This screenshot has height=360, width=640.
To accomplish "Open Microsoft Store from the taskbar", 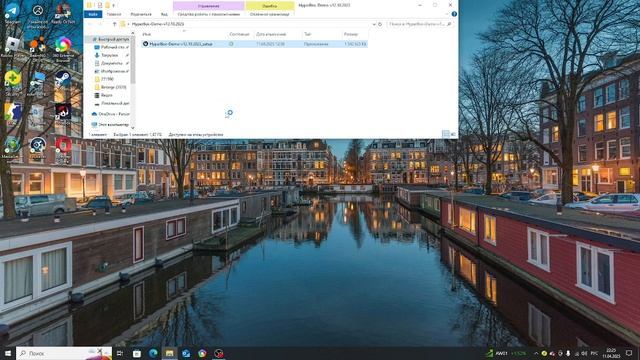I will coord(137,353).
